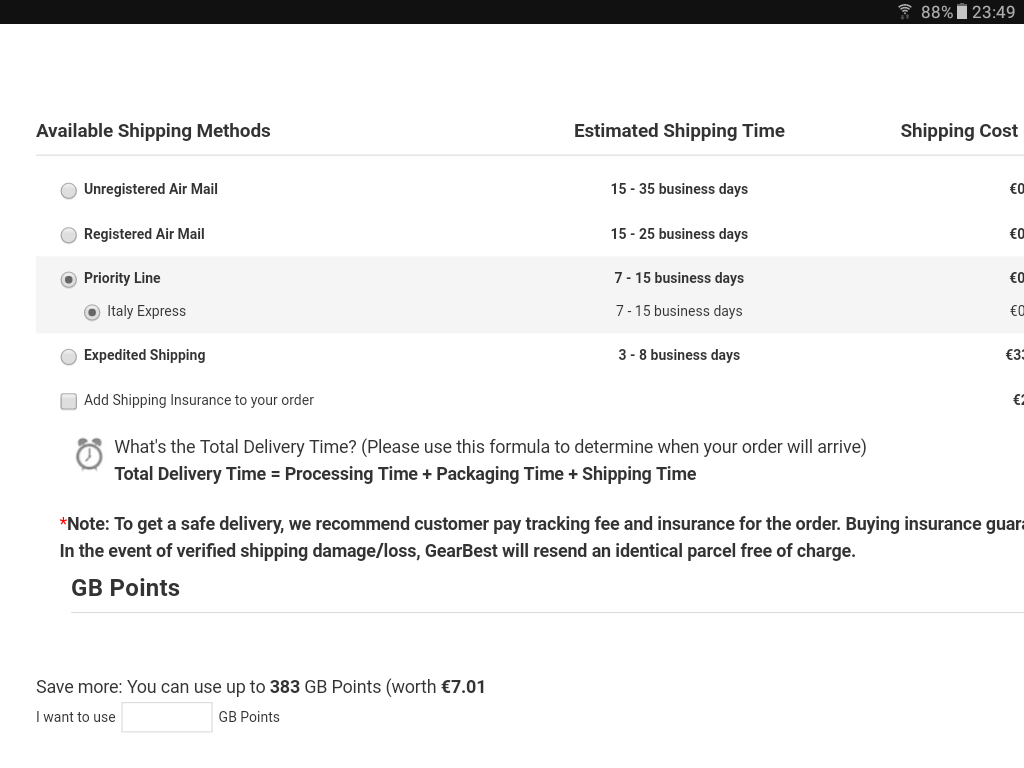The width and height of the screenshot is (1024, 768).
Task: Click the Expedited Shipping label text
Action: point(144,355)
